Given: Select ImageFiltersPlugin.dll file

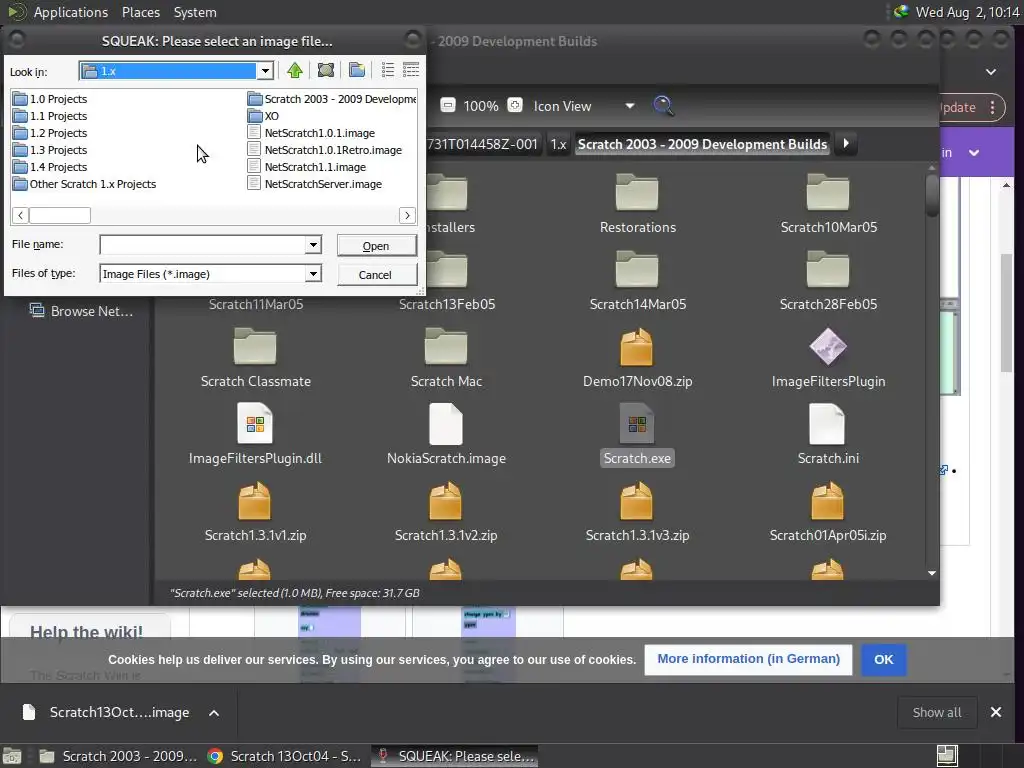Looking at the screenshot, I should coord(255,436).
